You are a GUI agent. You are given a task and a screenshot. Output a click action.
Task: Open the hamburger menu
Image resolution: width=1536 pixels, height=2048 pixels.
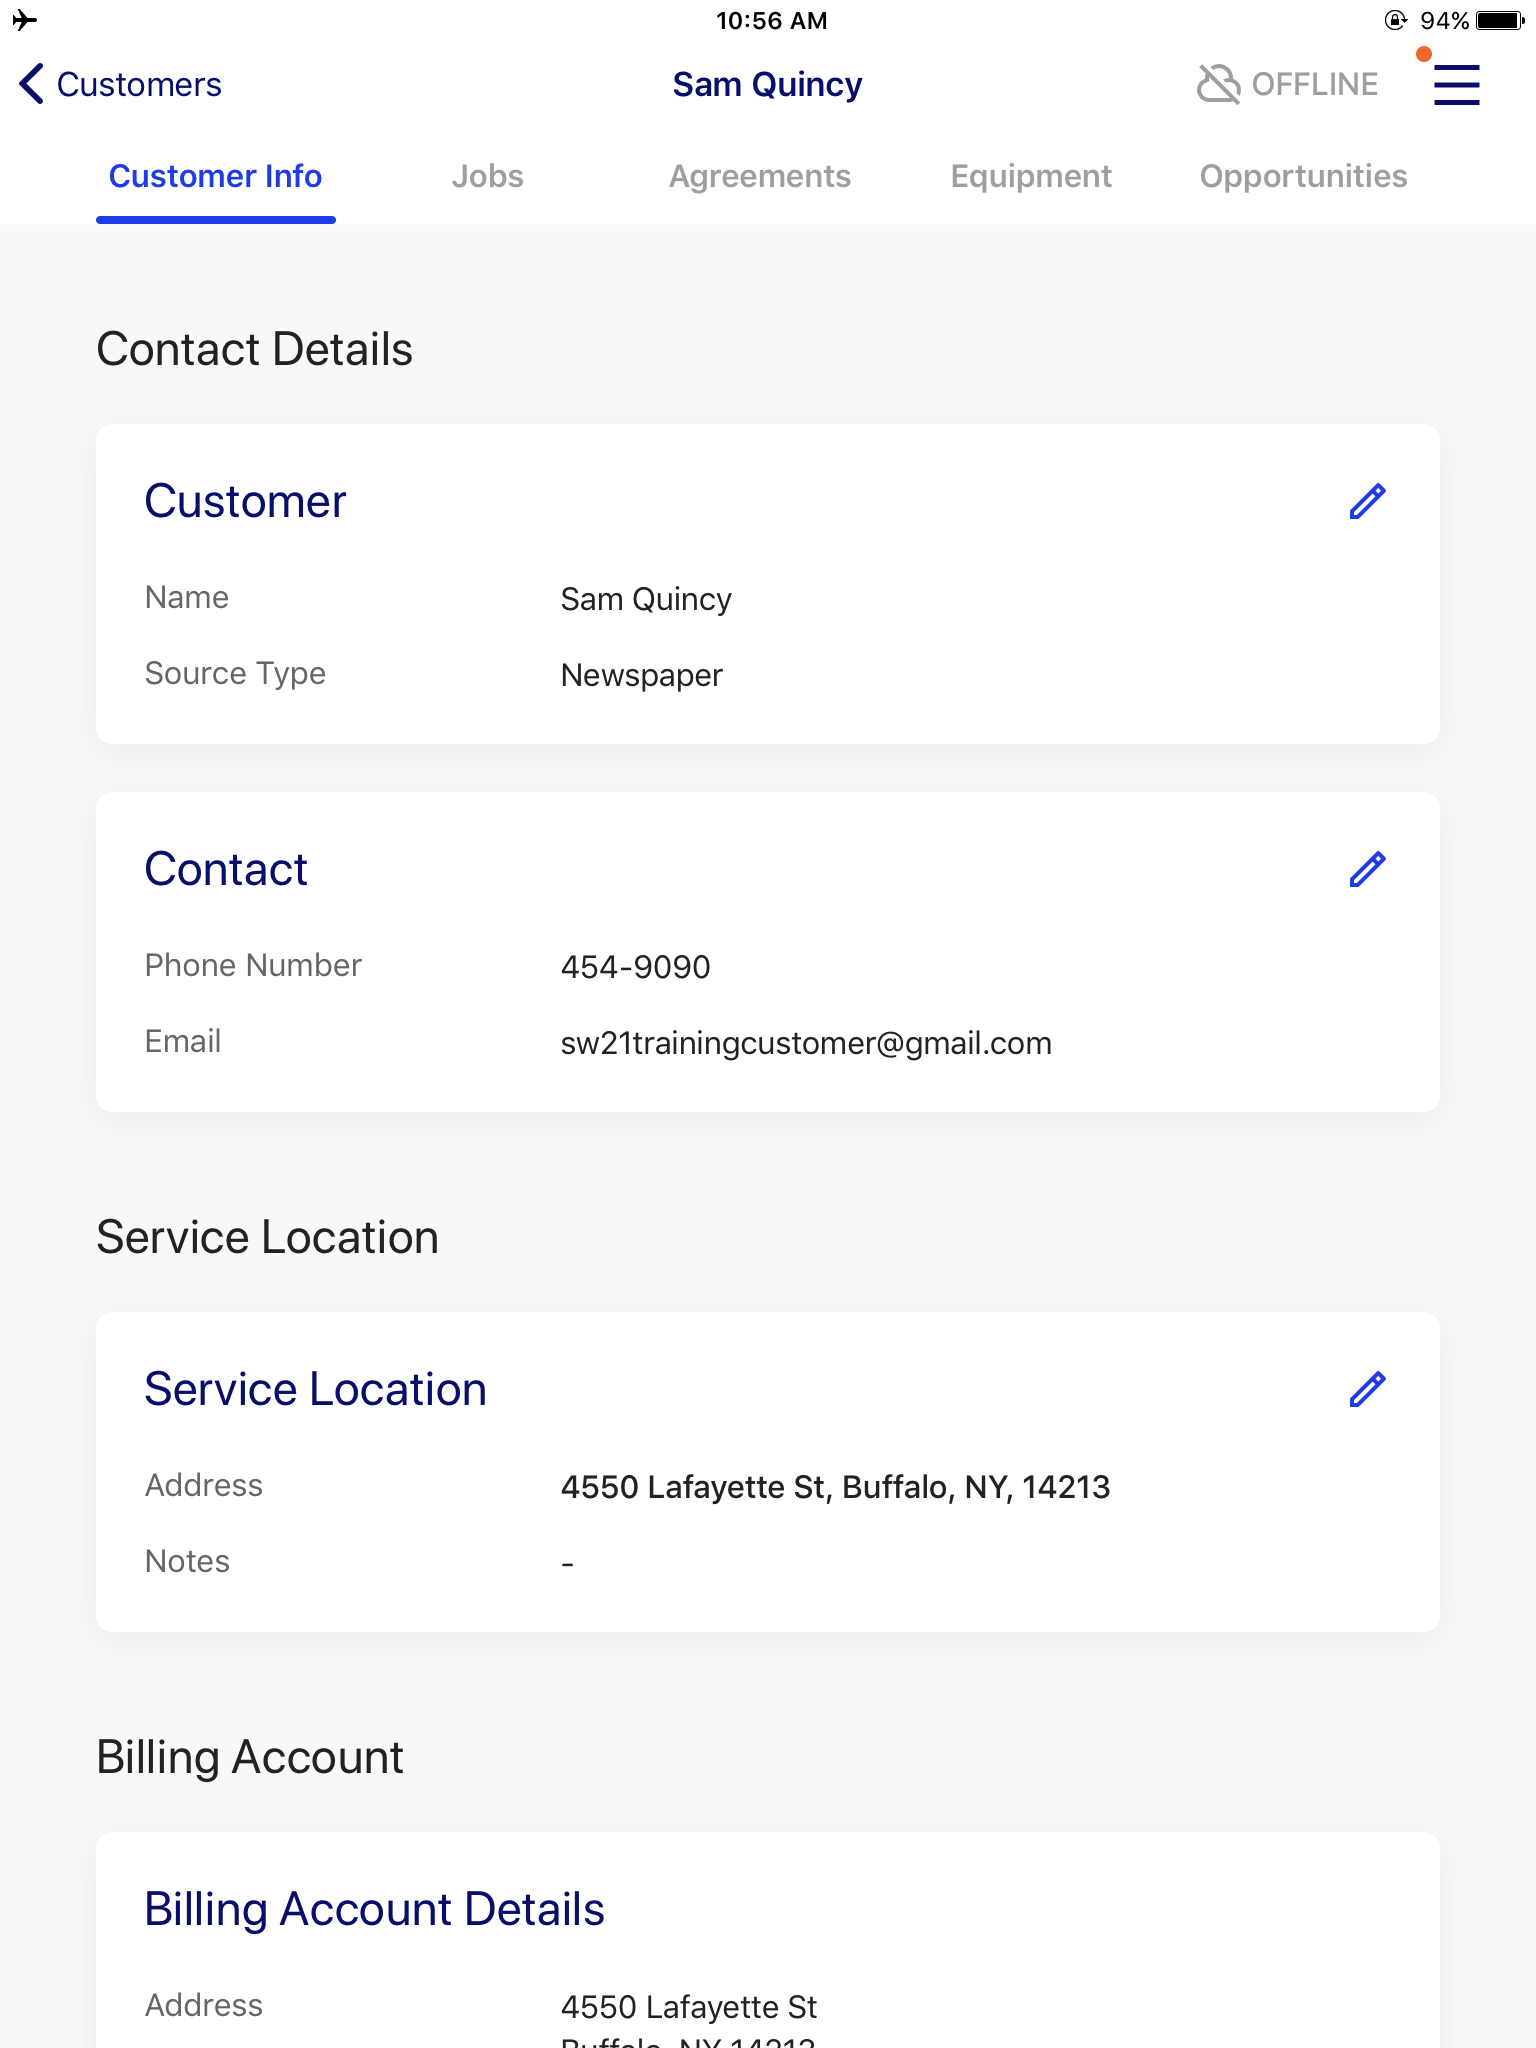click(1456, 85)
